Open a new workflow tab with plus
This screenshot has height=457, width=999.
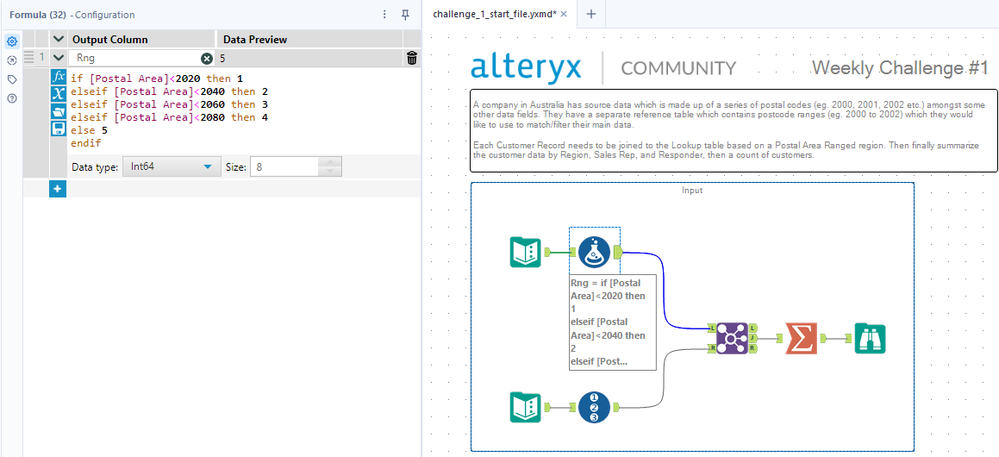point(591,14)
